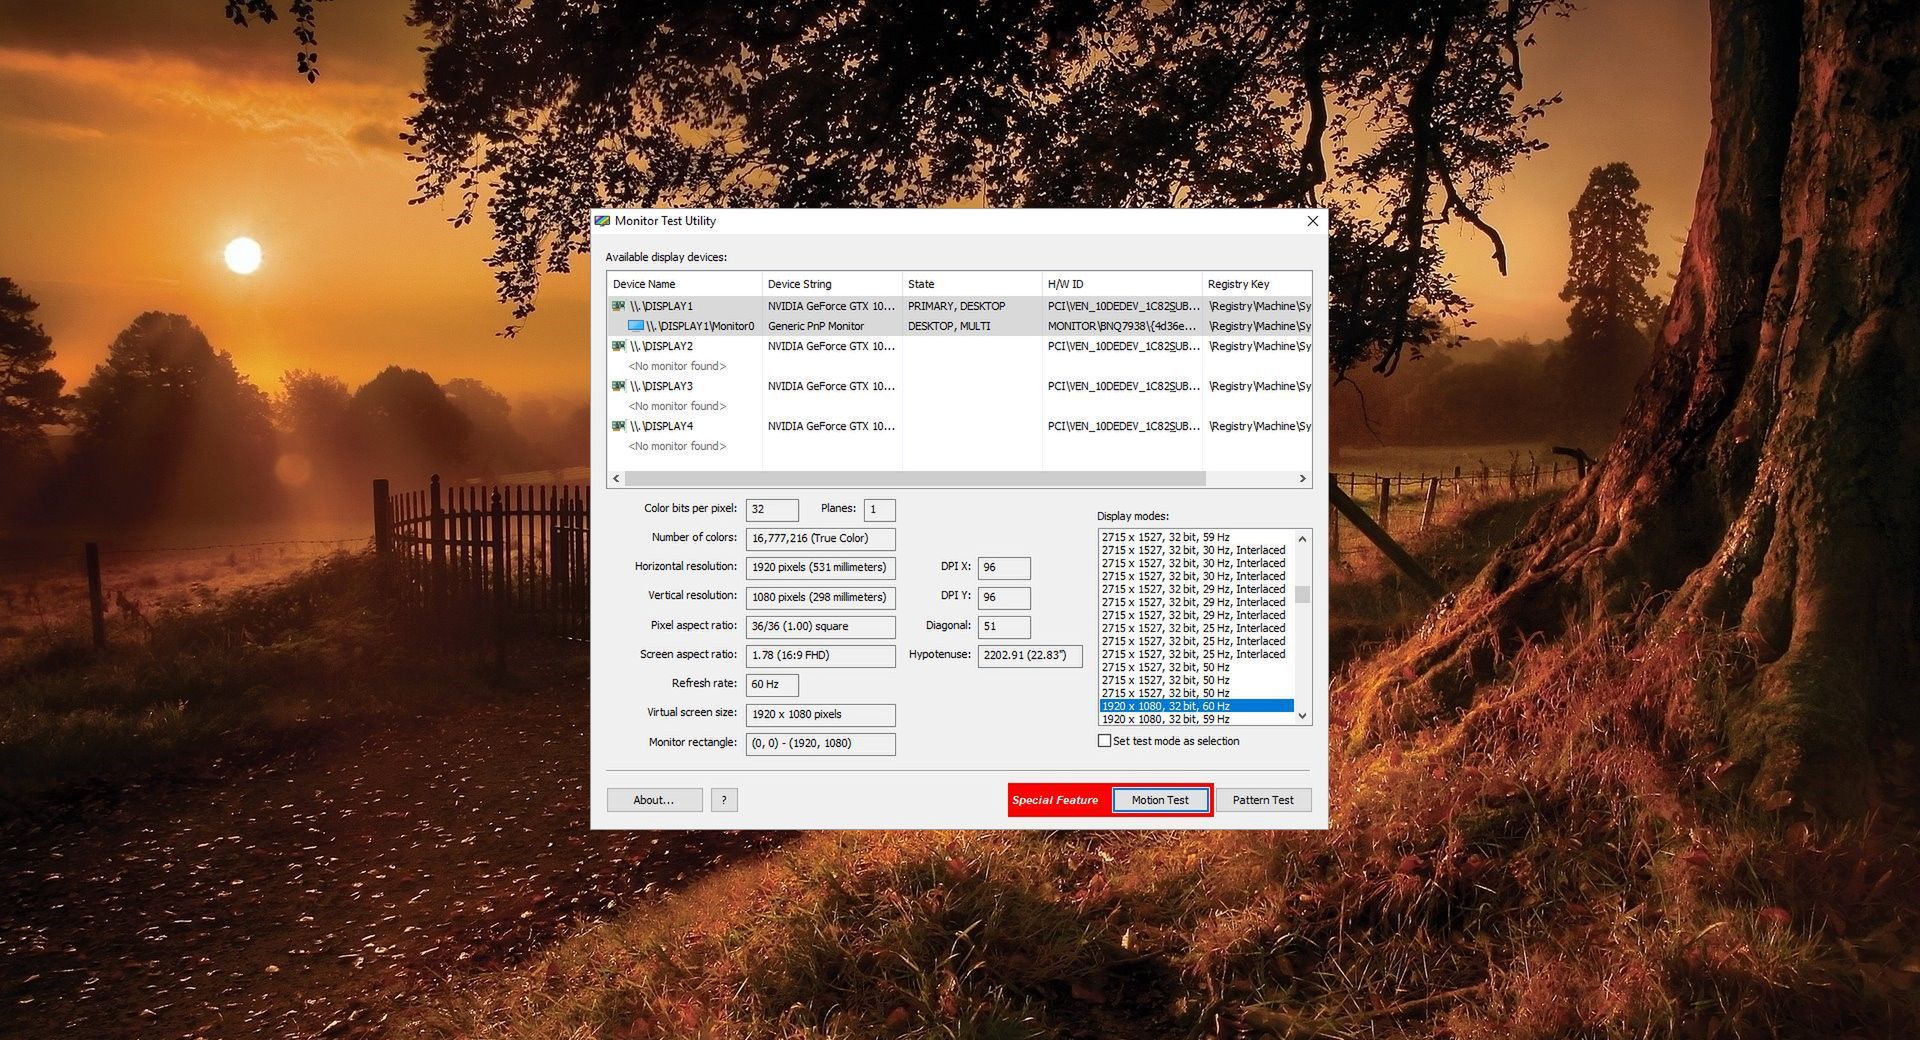
Task: Click the ? help button
Action: coord(724,800)
